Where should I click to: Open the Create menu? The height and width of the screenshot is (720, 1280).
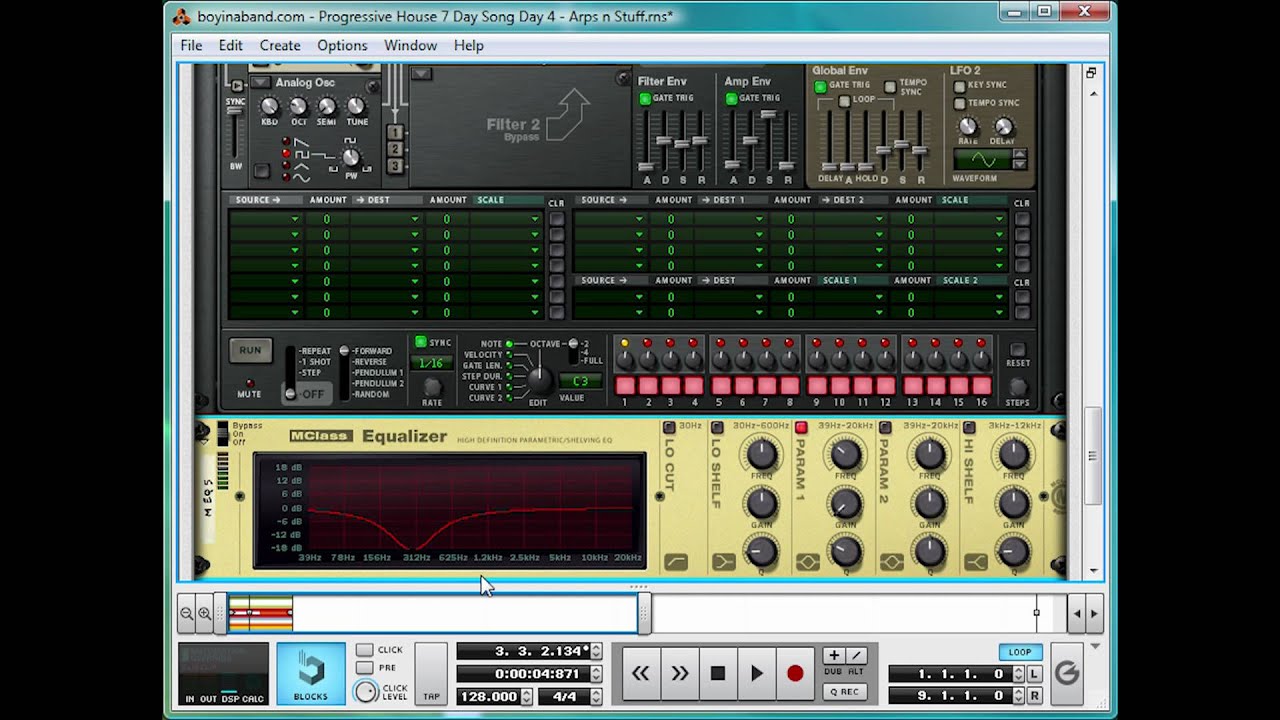[x=280, y=45]
